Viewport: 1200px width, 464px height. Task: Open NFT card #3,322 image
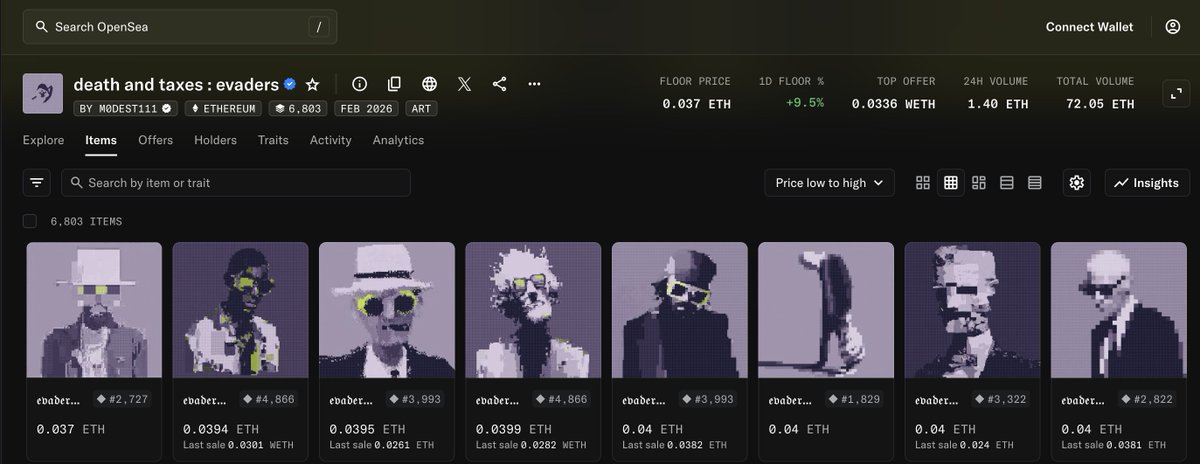(x=972, y=310)
